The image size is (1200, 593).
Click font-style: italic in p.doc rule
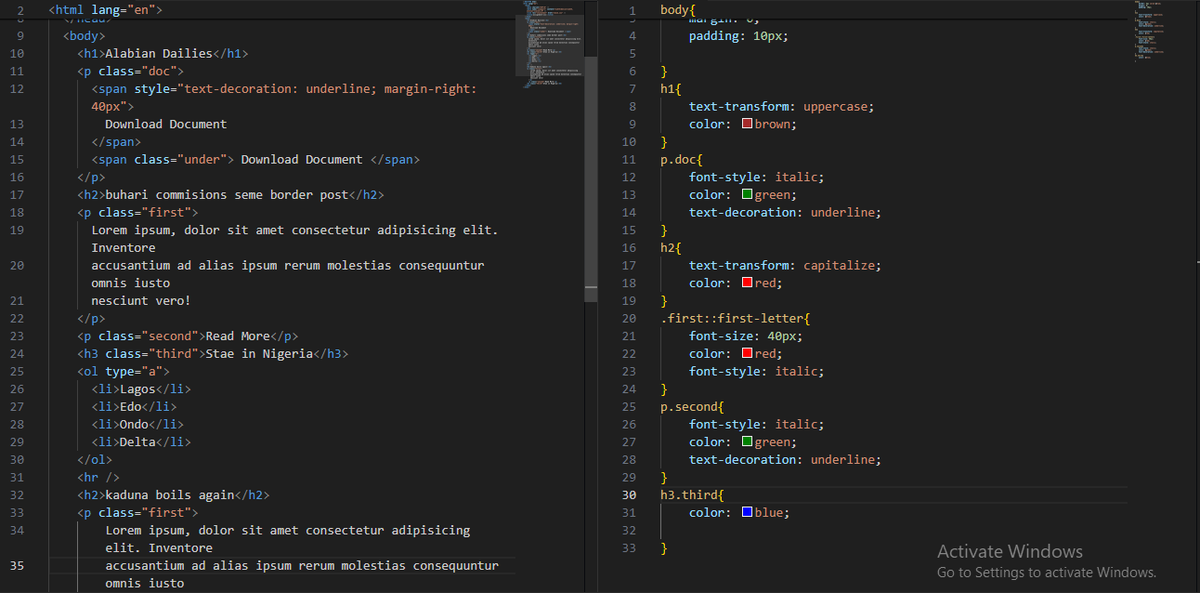[757, 177]
